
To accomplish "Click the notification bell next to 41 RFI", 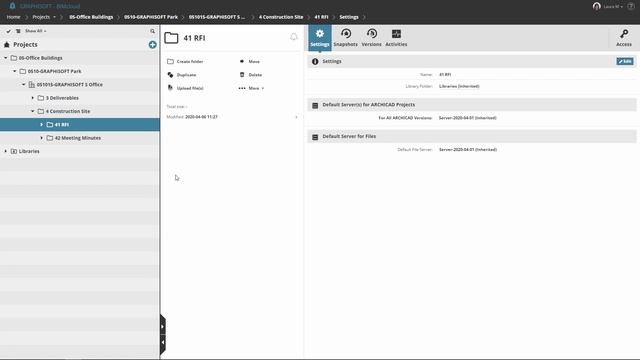I will (293, 37).
